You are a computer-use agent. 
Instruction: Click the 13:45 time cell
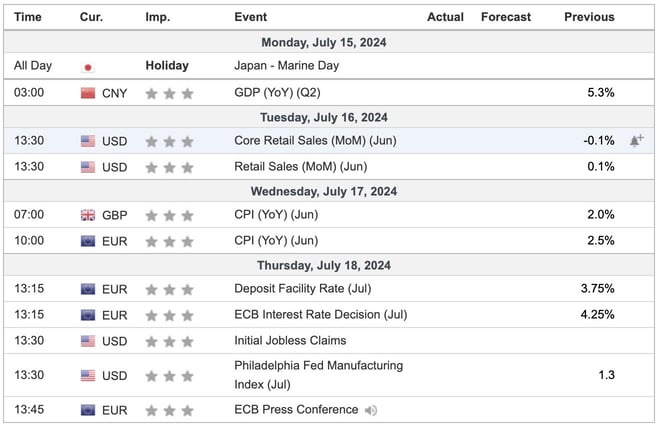click(x=29, y=410)
